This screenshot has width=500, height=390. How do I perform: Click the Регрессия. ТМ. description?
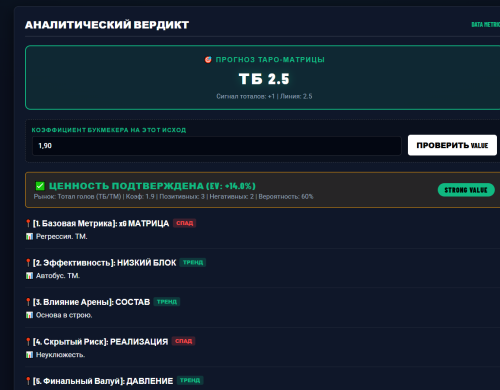(62, 237)
